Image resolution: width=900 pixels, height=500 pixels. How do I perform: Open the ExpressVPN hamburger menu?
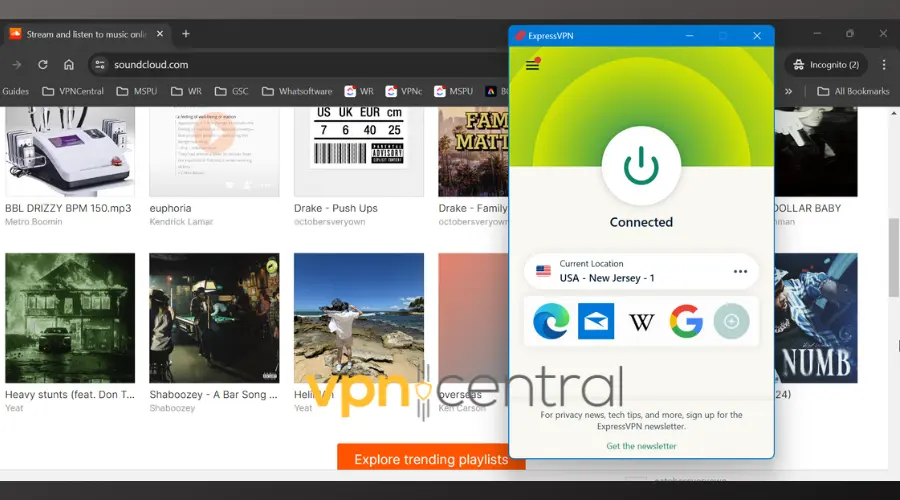point(532,65)
